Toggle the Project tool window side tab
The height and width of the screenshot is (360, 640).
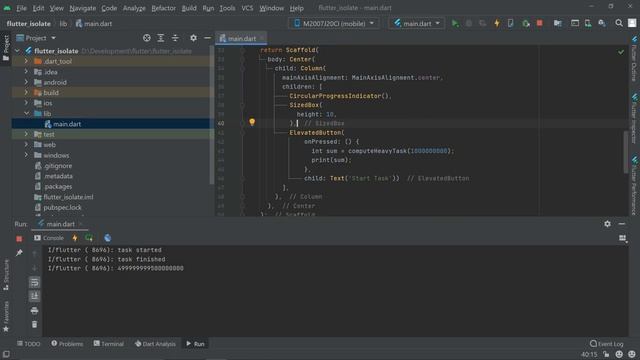tap(6, 48)
